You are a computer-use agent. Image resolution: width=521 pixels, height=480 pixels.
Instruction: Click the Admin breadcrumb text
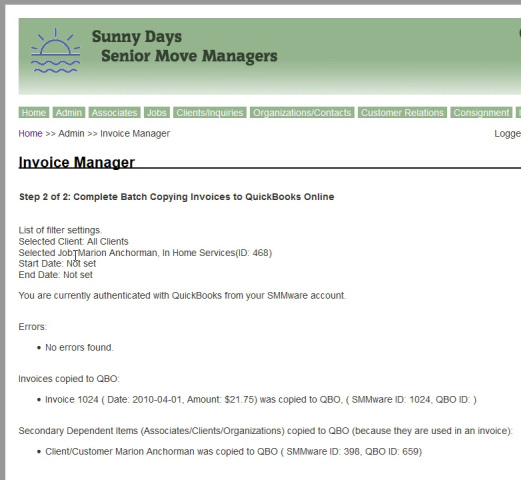[71, 134]
